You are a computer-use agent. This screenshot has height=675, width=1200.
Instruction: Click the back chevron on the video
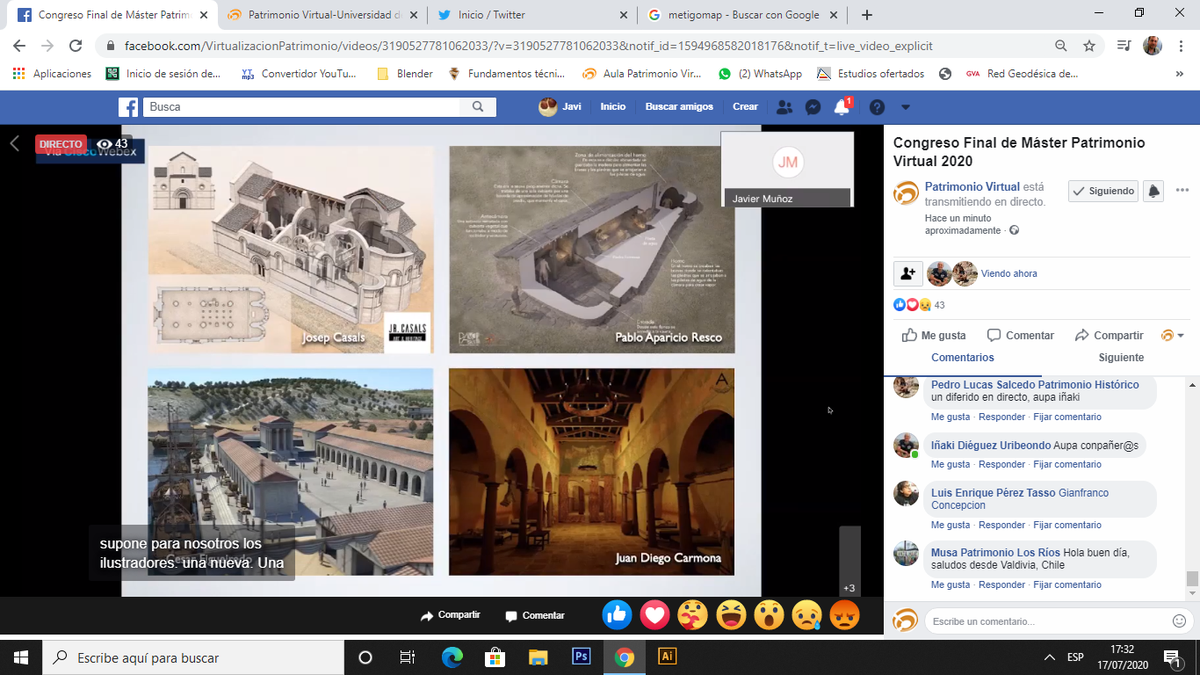point(14,144)
